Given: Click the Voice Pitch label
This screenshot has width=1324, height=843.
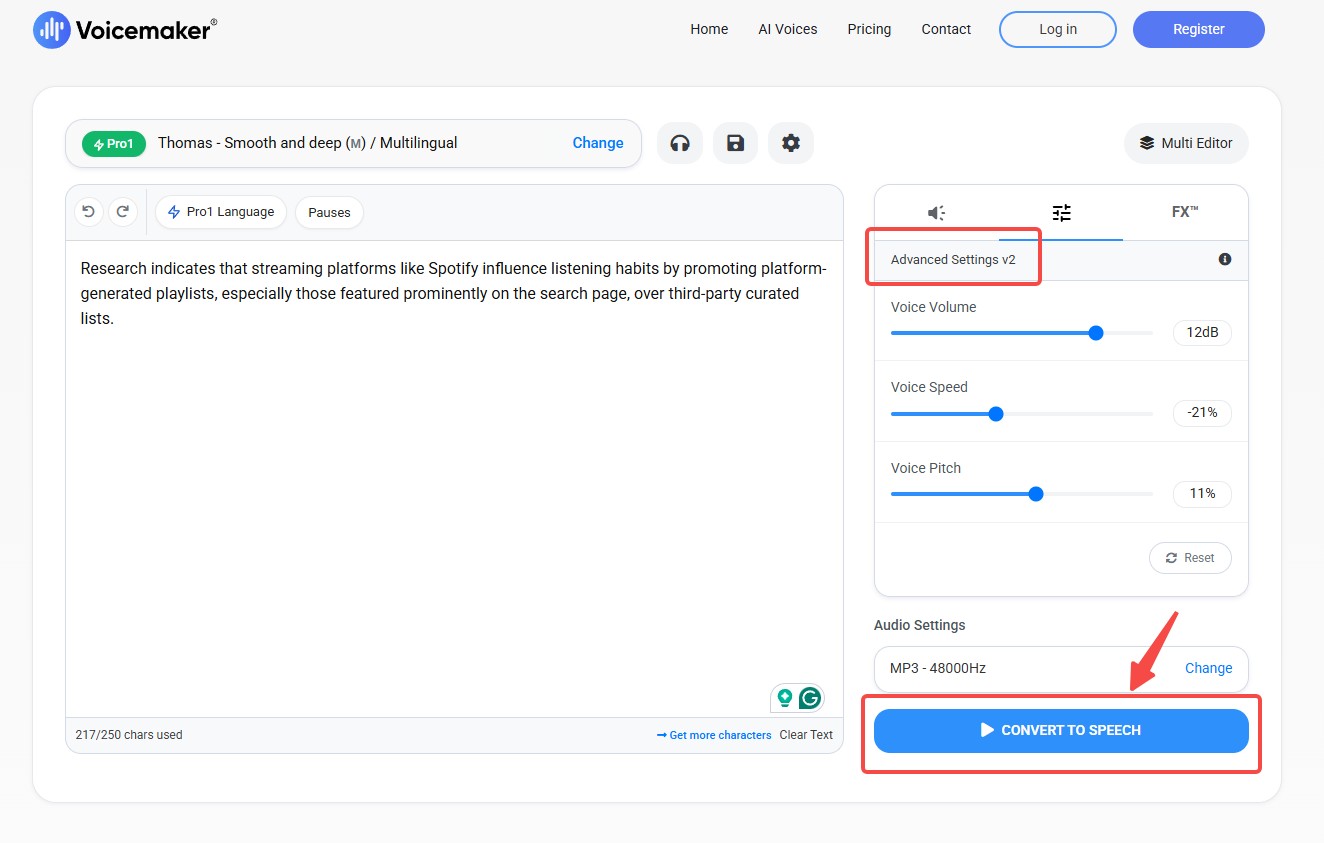Looking at the screenshot, I should (926, 468).
